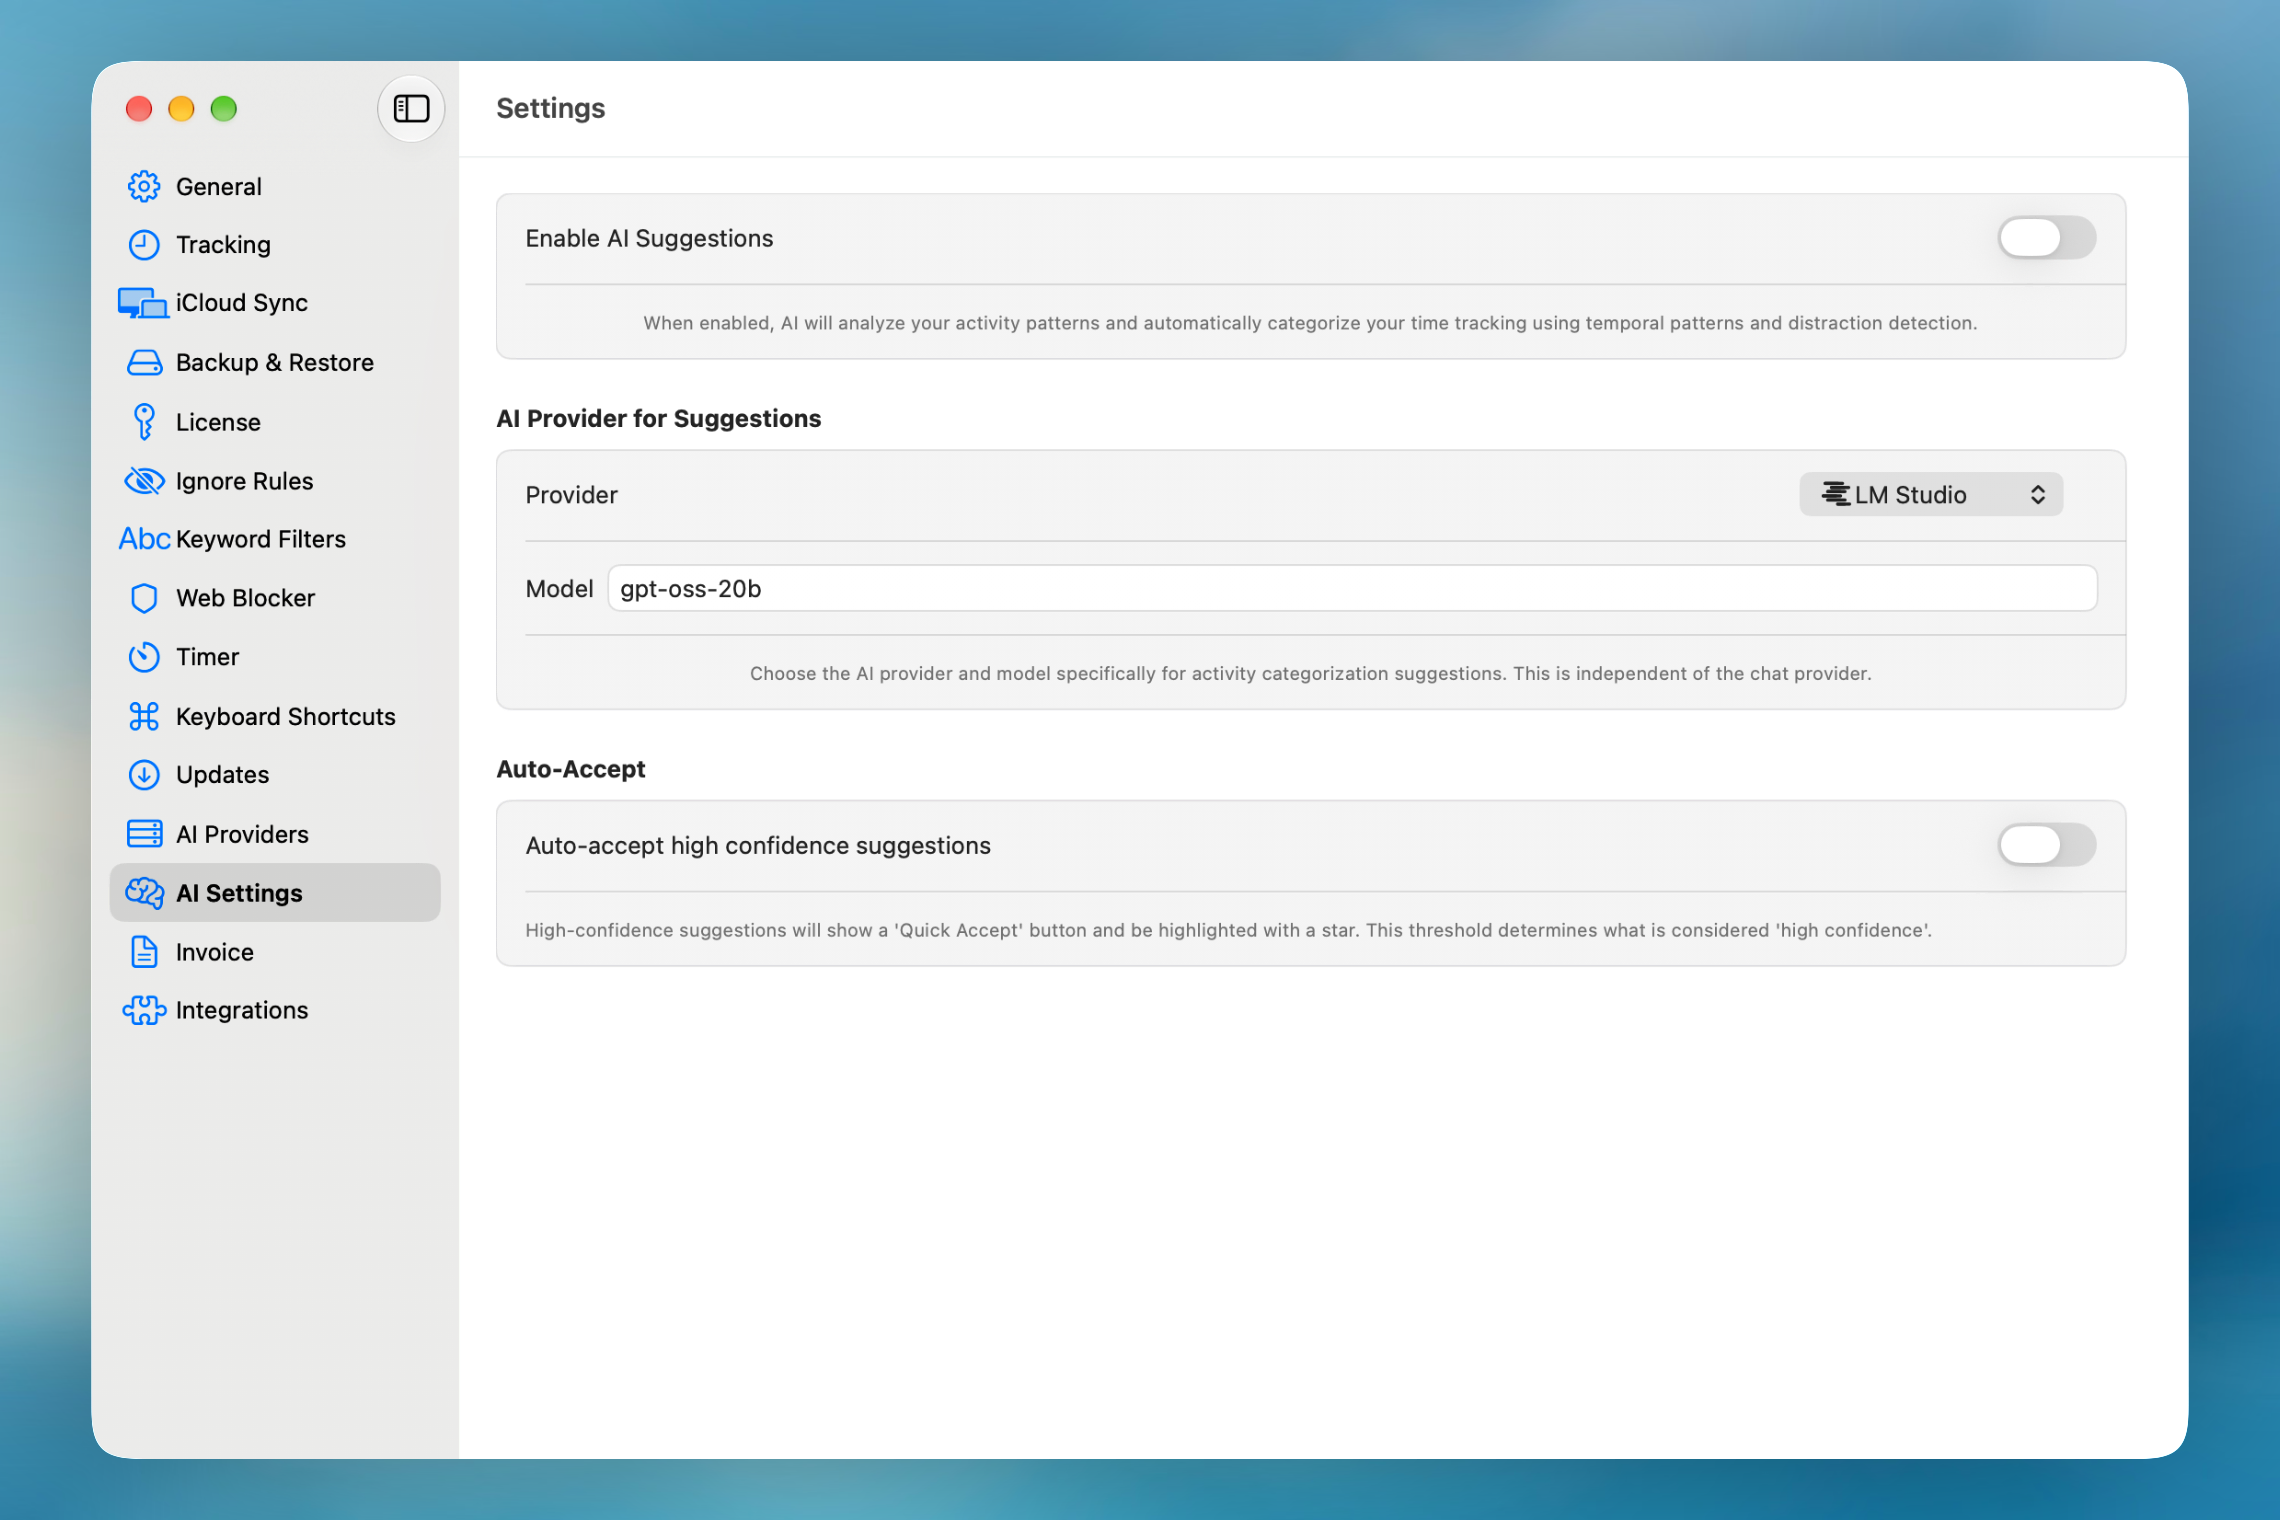
Task: Select the Invoice label
Action: (x=215, y=952)
